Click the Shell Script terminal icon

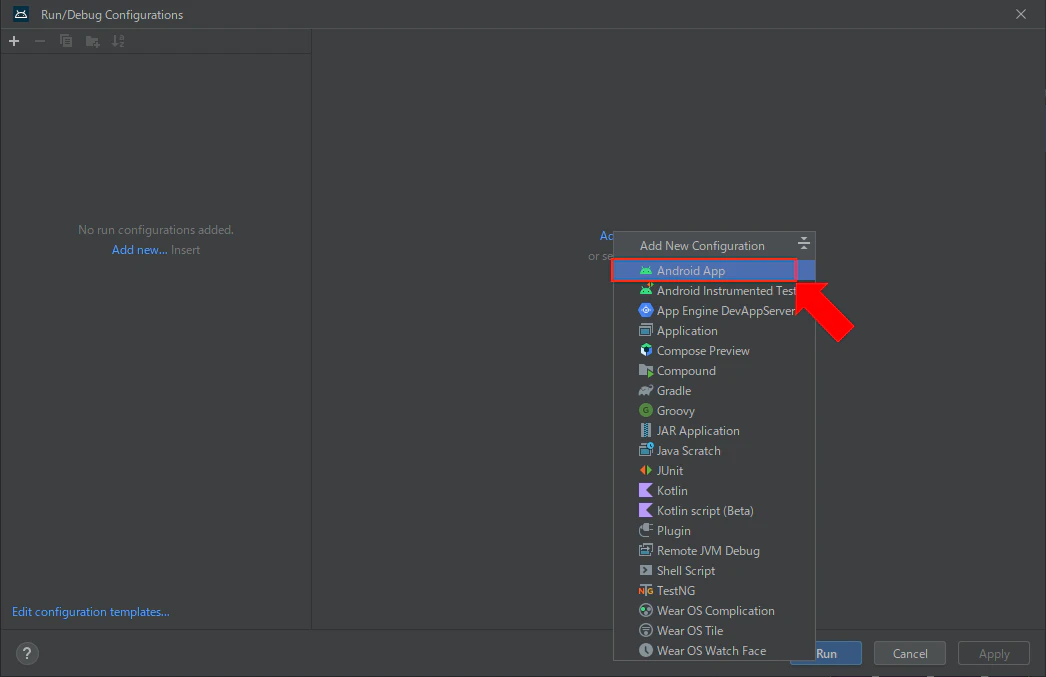coord(646,570)
